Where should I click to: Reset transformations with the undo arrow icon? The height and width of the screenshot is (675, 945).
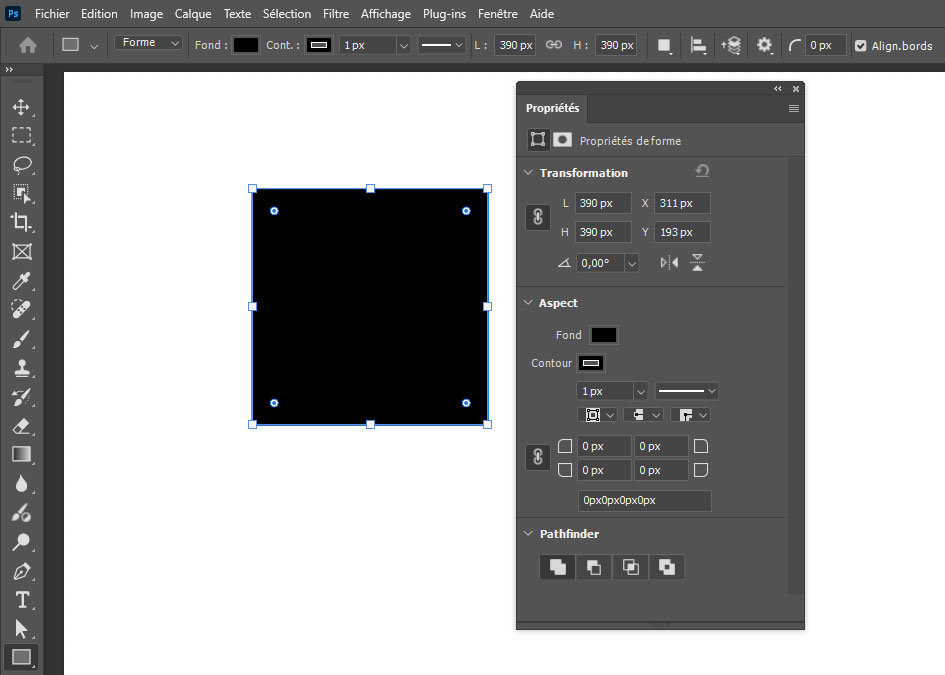(702, 171)
